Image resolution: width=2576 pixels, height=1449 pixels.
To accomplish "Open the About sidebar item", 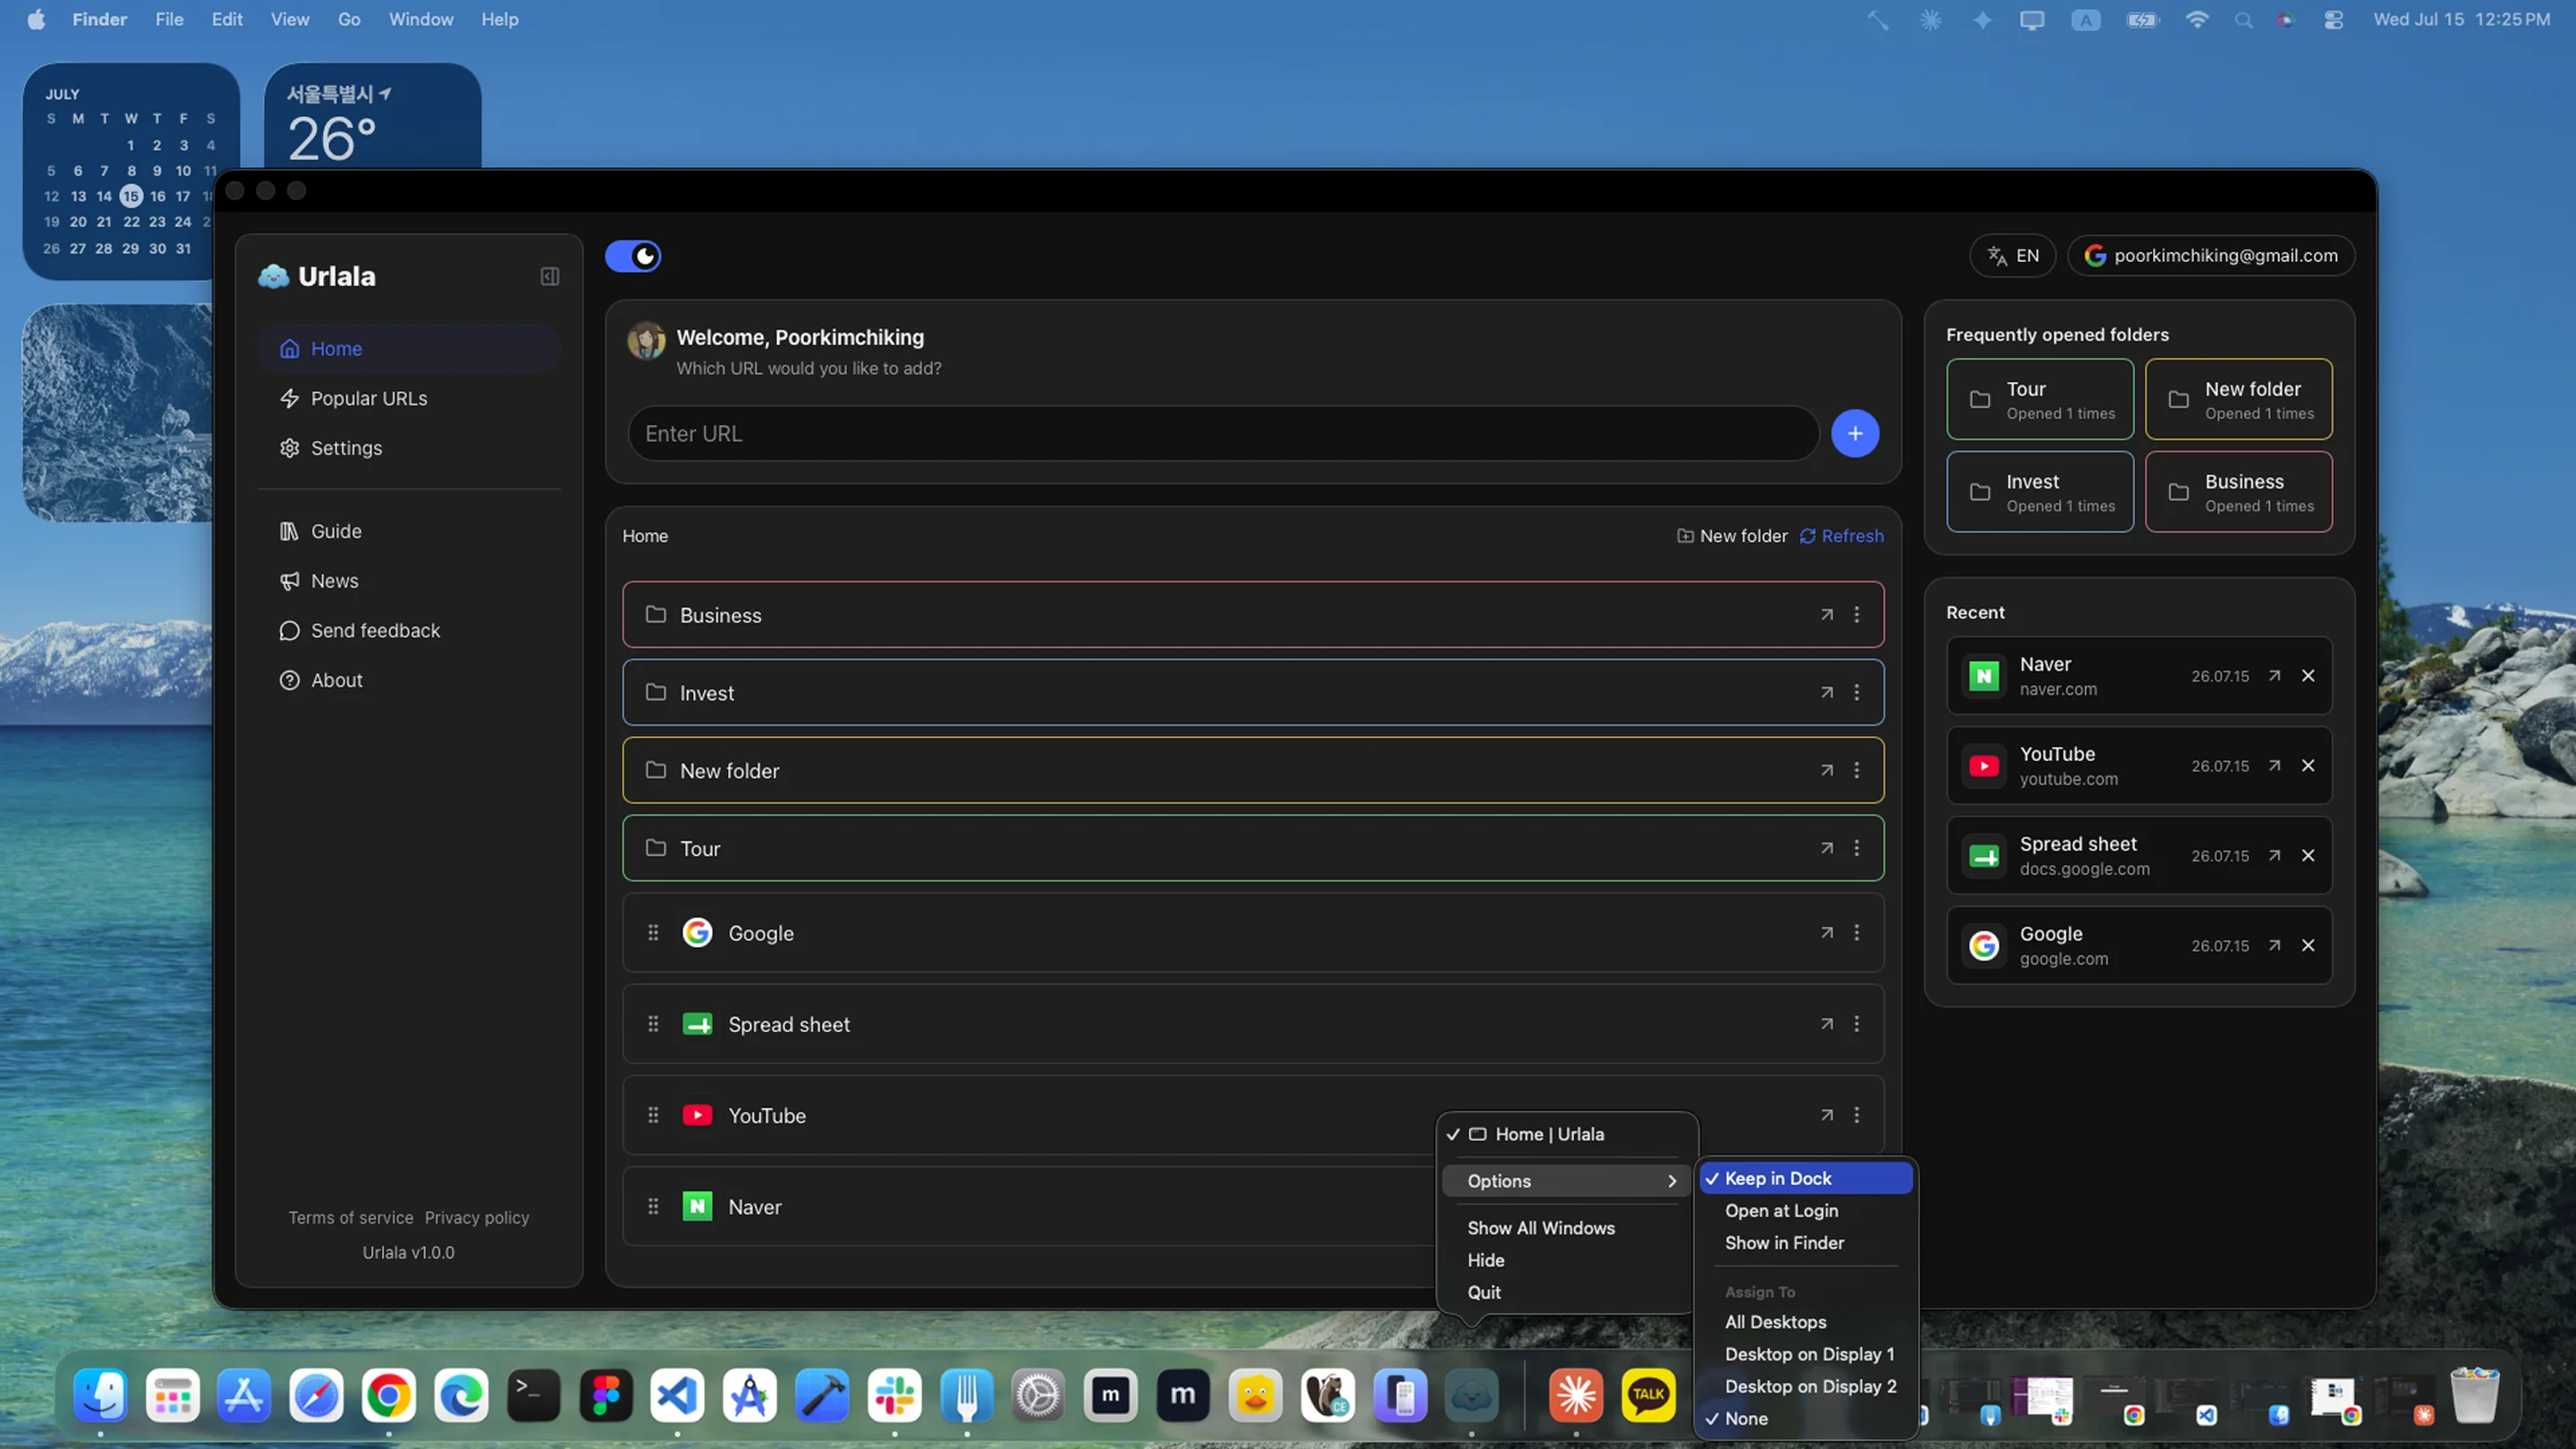I will (408, 680).
